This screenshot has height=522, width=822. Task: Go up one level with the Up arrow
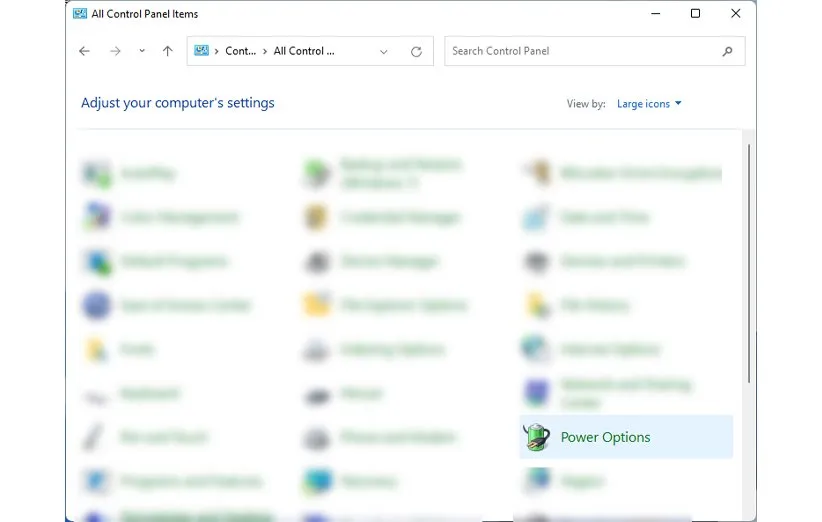(x=167, y=51)
